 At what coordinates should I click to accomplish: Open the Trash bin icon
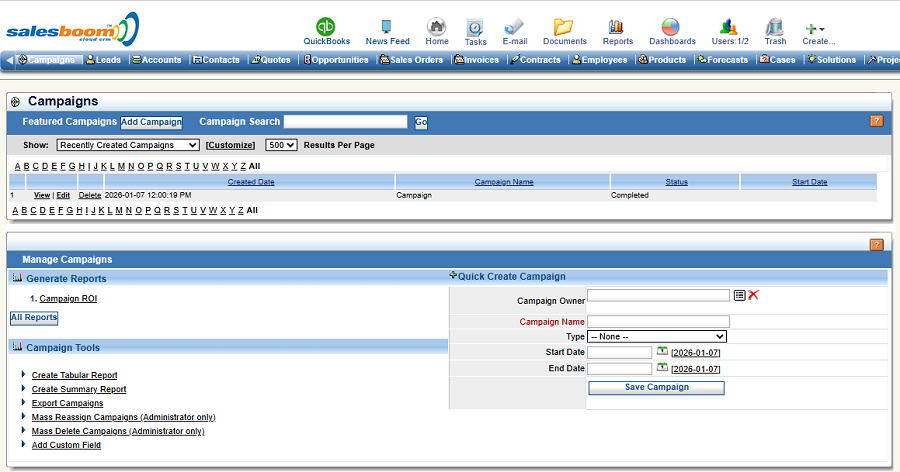pyautogui.click(x=775, y=27)
